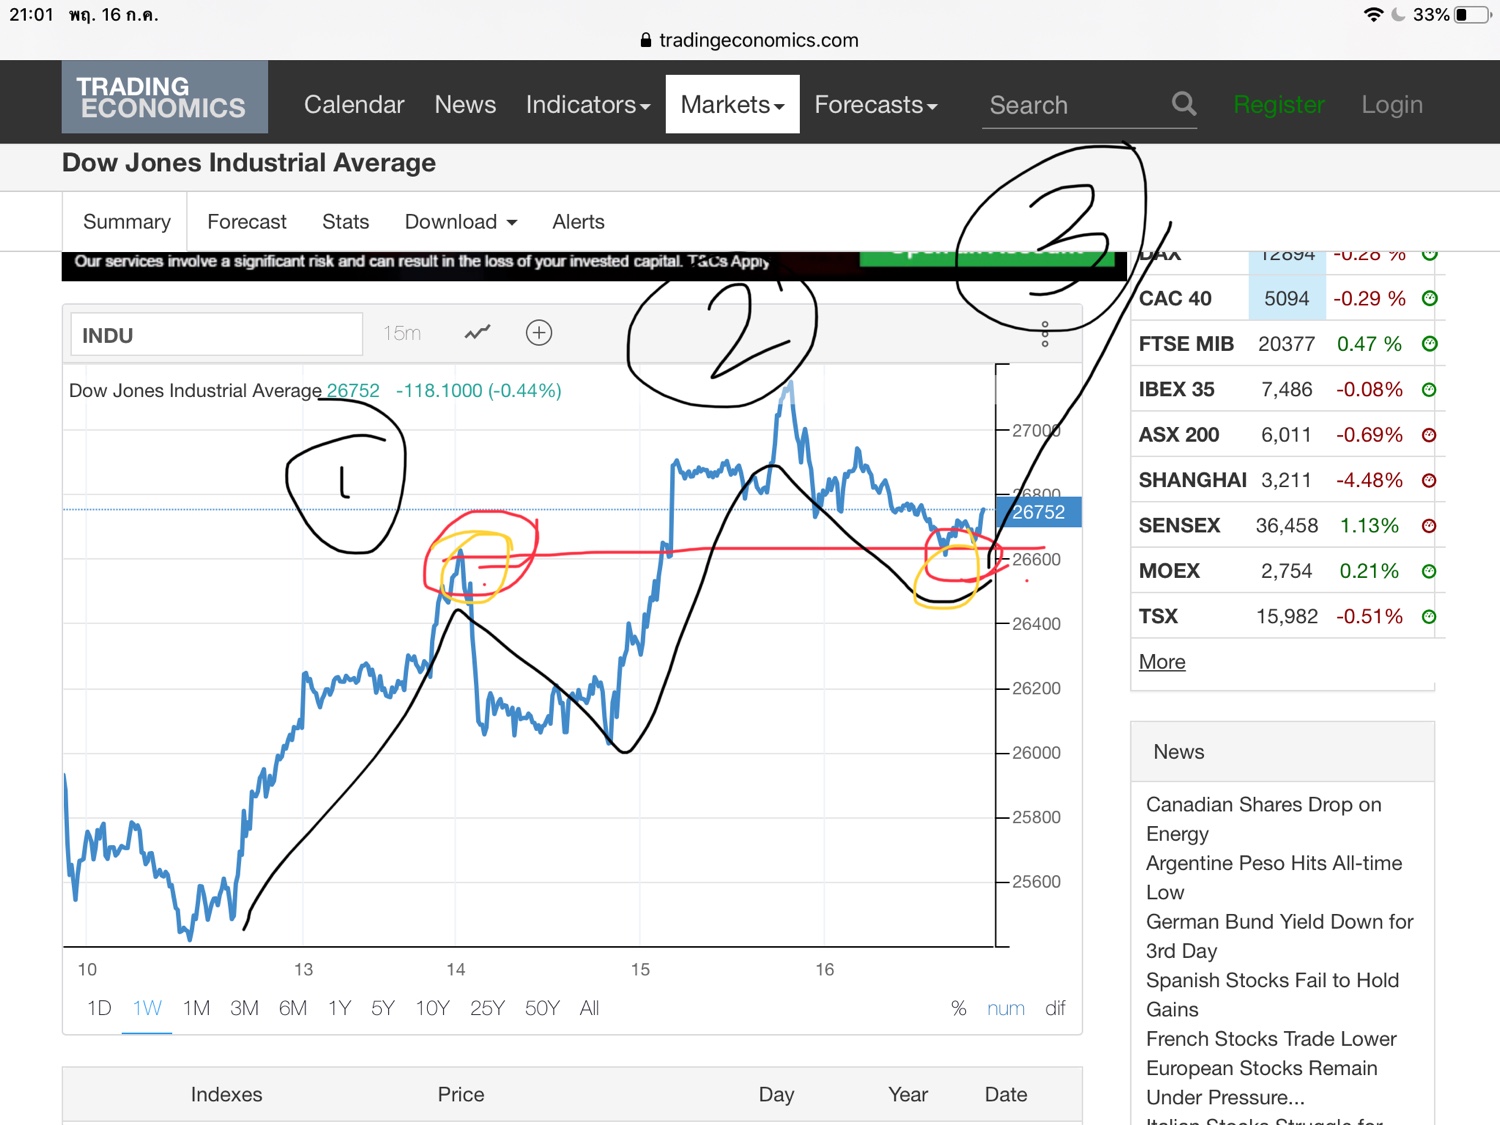The height and width of the screenshot is (1125, 1500).
Task: Select the 50Y time range
Action: (542, 1008)
